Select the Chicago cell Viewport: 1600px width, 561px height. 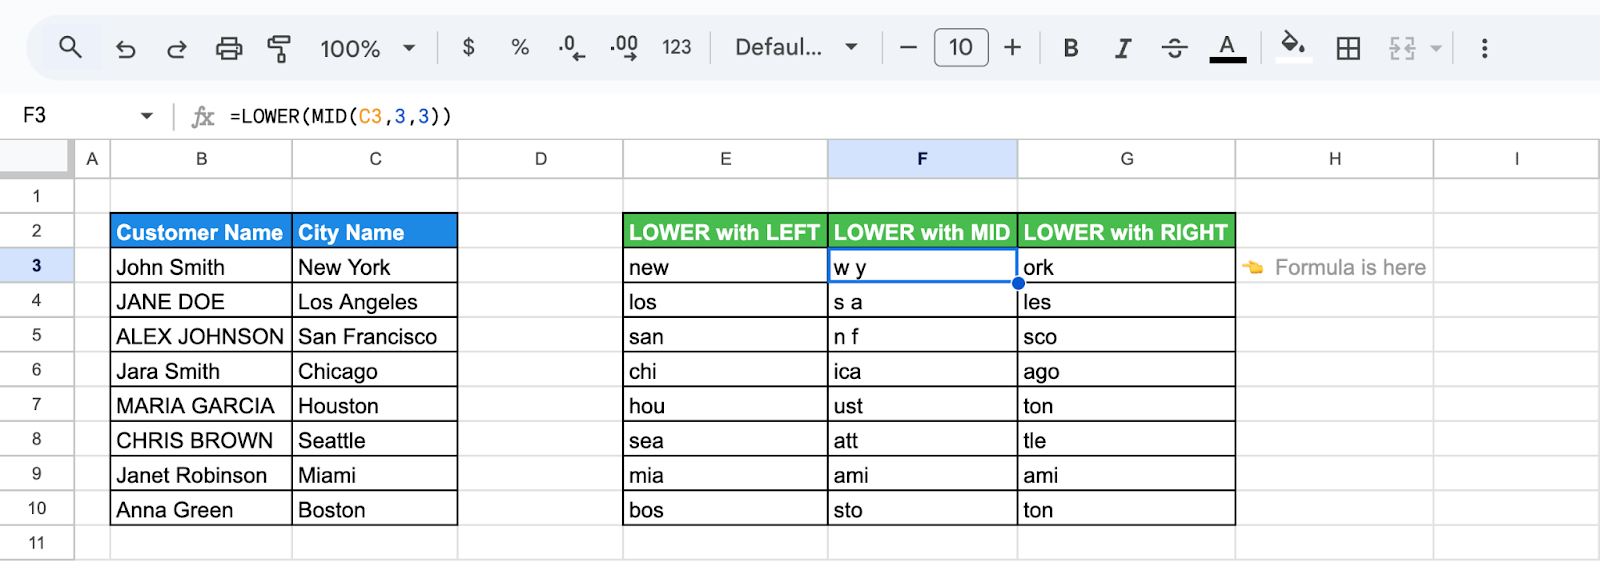375,371
